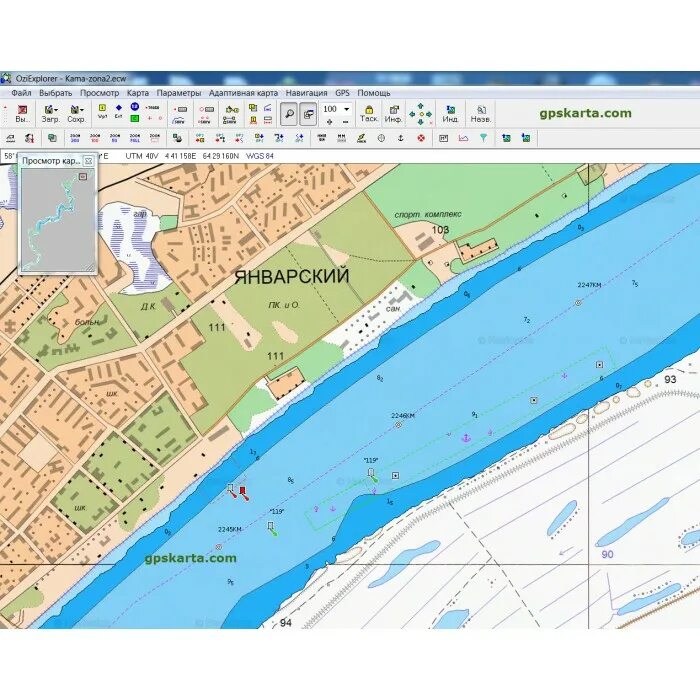
Task: Open the GPS menu
Action: click(342, 93)
